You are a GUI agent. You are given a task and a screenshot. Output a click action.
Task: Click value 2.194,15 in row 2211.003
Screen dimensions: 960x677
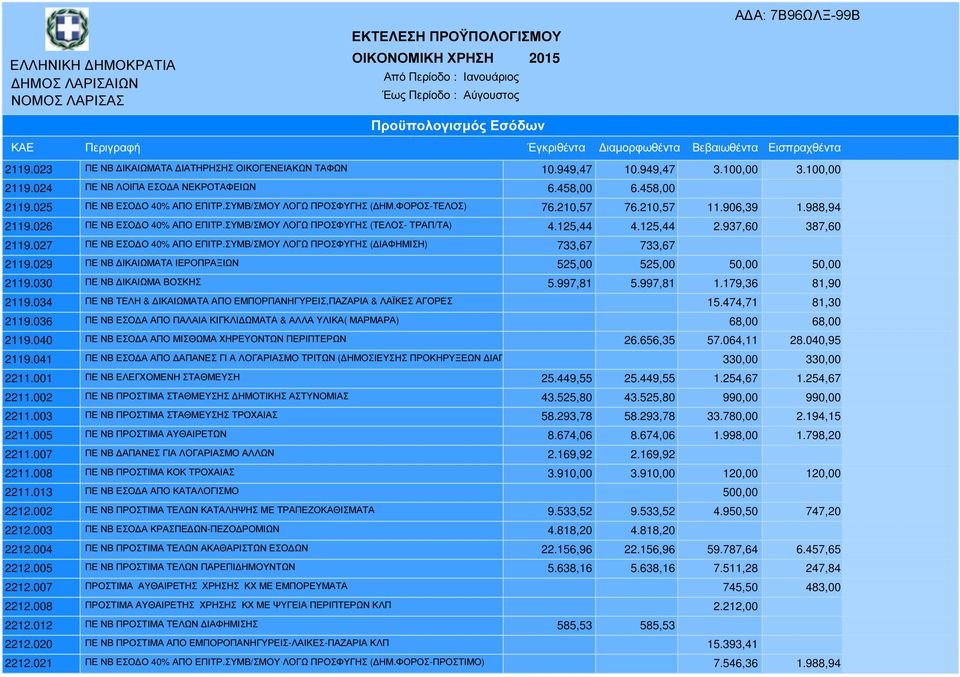818,416
